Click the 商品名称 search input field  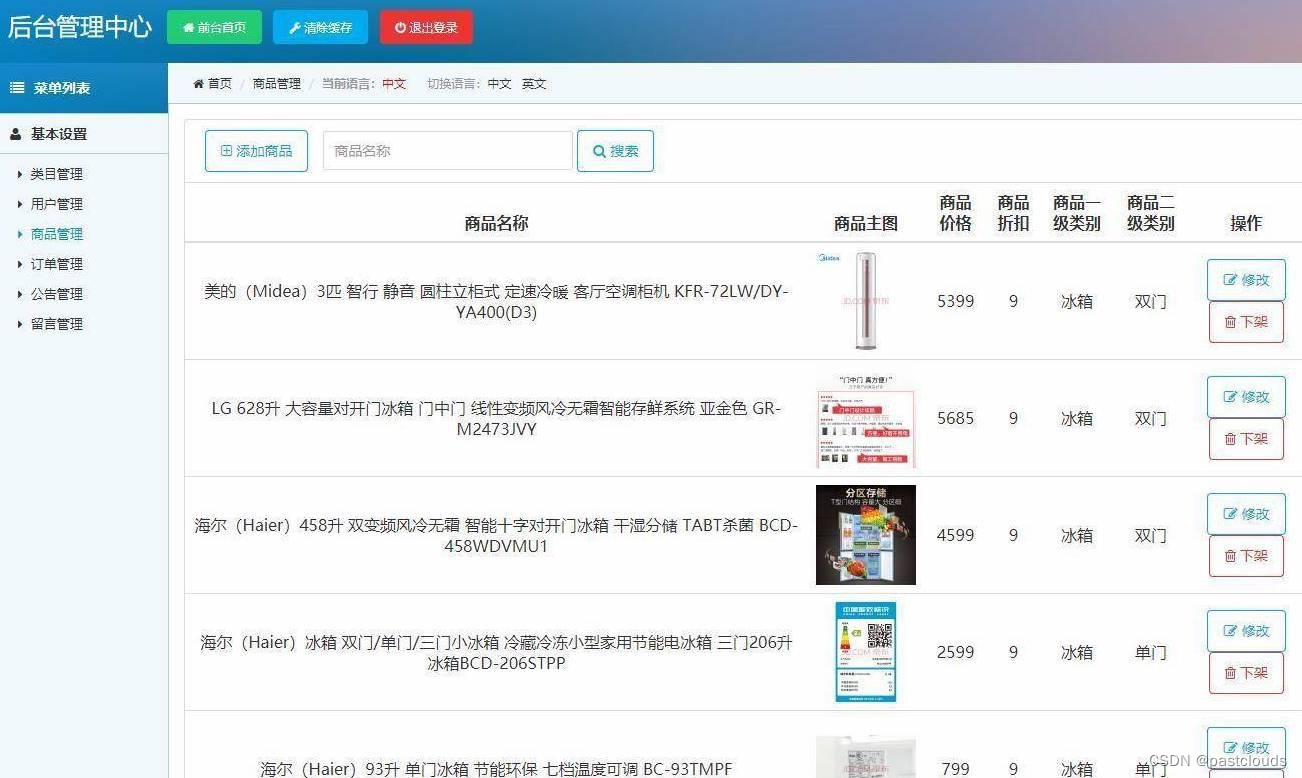tap(446, 150)
